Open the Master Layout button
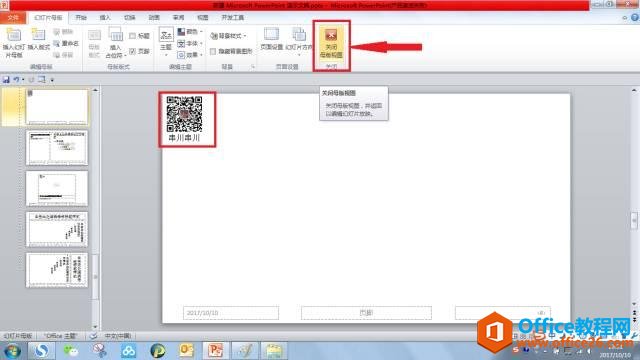This screenshot has width=640, height=360. pos(94,44)
